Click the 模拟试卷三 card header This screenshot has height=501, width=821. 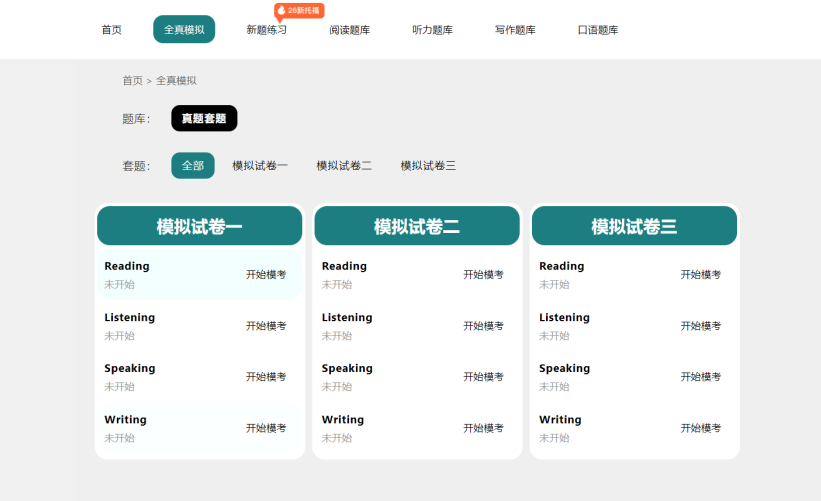[x=634, y=226]
